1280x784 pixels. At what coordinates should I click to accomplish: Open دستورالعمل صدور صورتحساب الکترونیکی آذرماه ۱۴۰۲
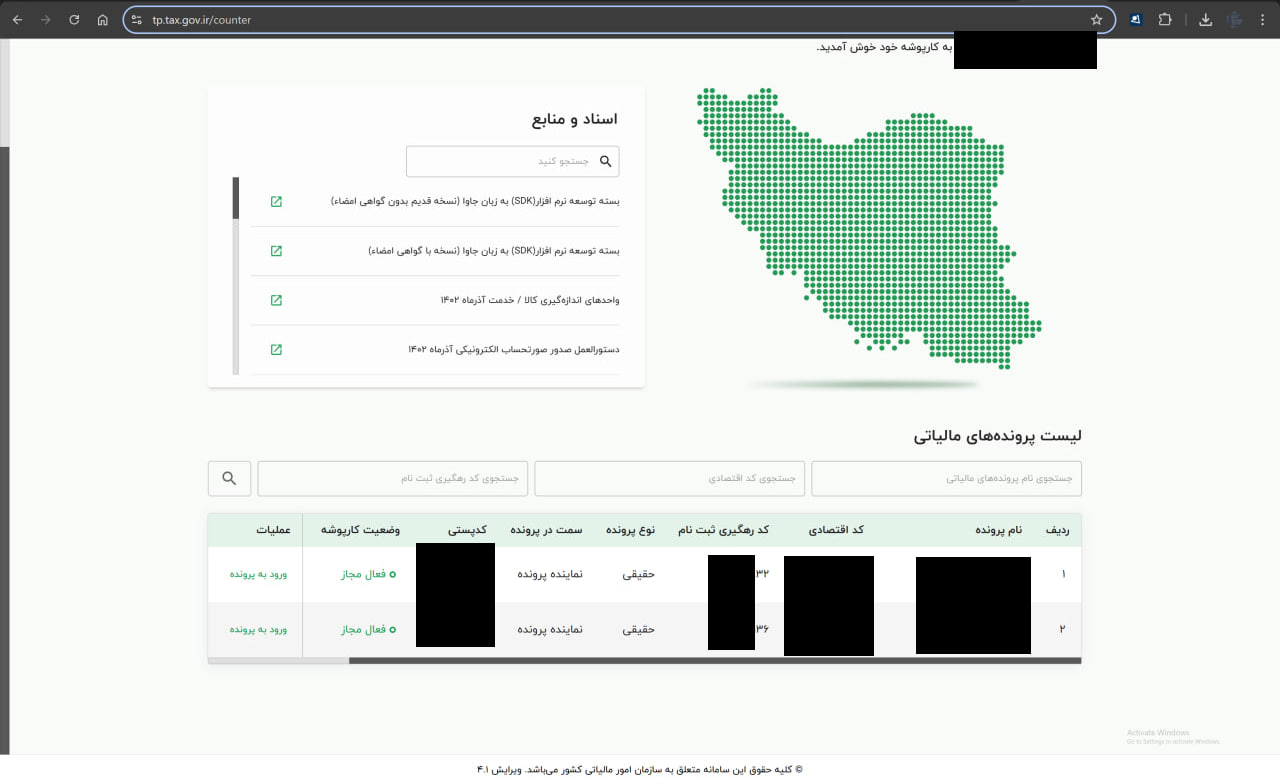pyautogui.click(x=514, y=349)
